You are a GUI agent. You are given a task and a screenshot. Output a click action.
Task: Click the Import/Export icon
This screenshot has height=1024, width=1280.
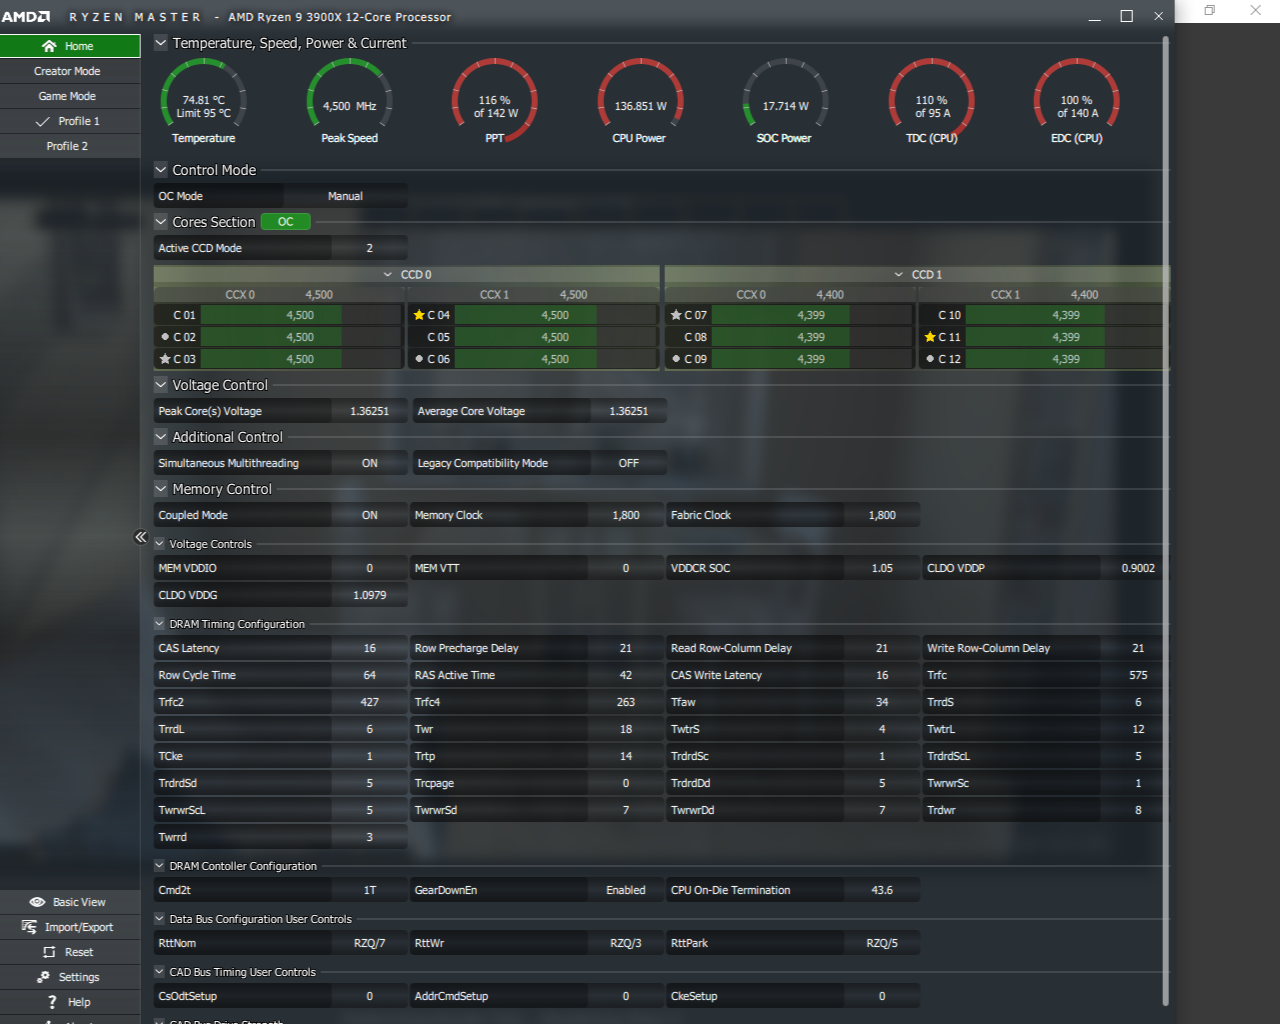pos(29,927)
